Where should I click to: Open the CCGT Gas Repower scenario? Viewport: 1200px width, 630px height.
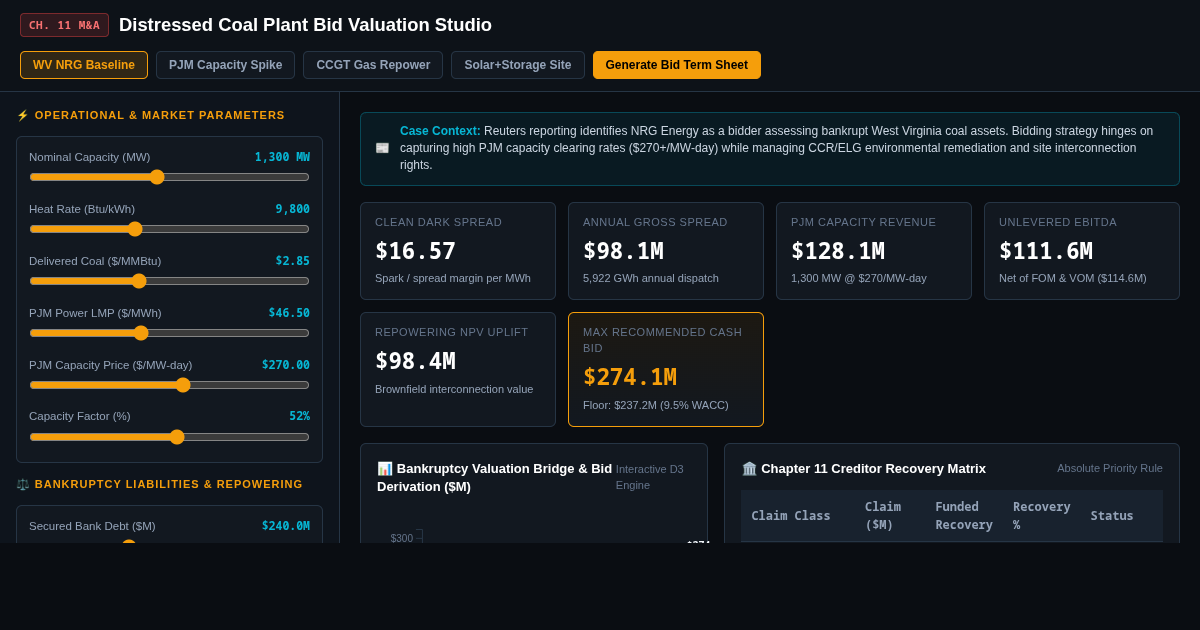[x=373, y=65]
